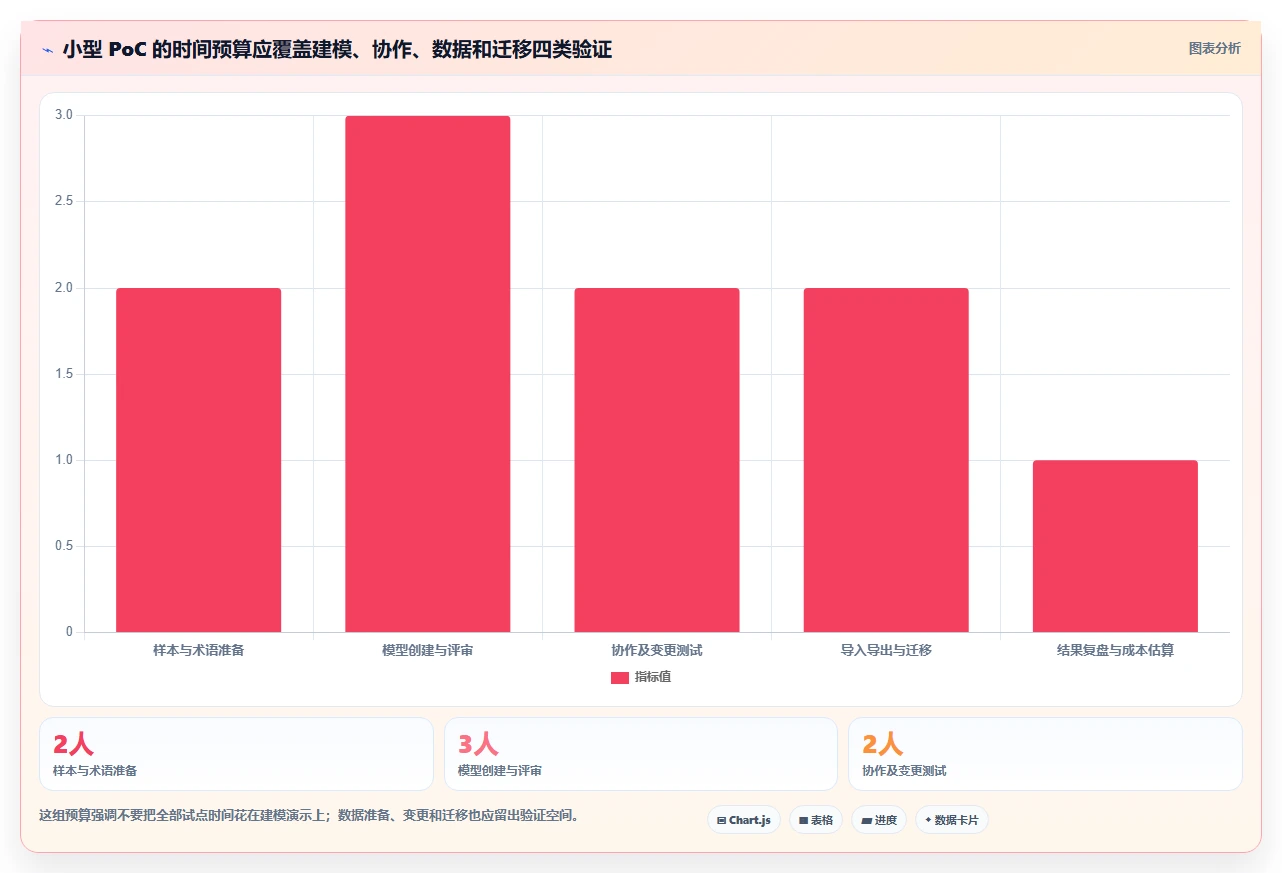Click the y-axis value 0.5

pos(64,546)
